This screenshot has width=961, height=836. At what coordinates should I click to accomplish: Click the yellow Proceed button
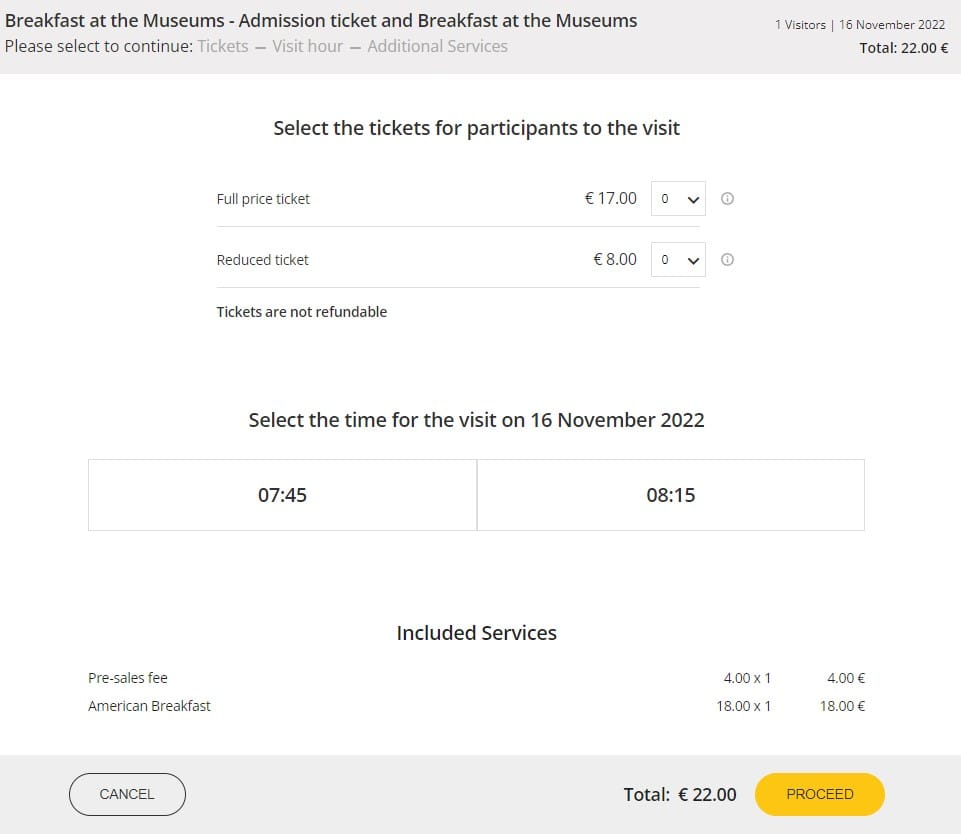tap(819, 795)
